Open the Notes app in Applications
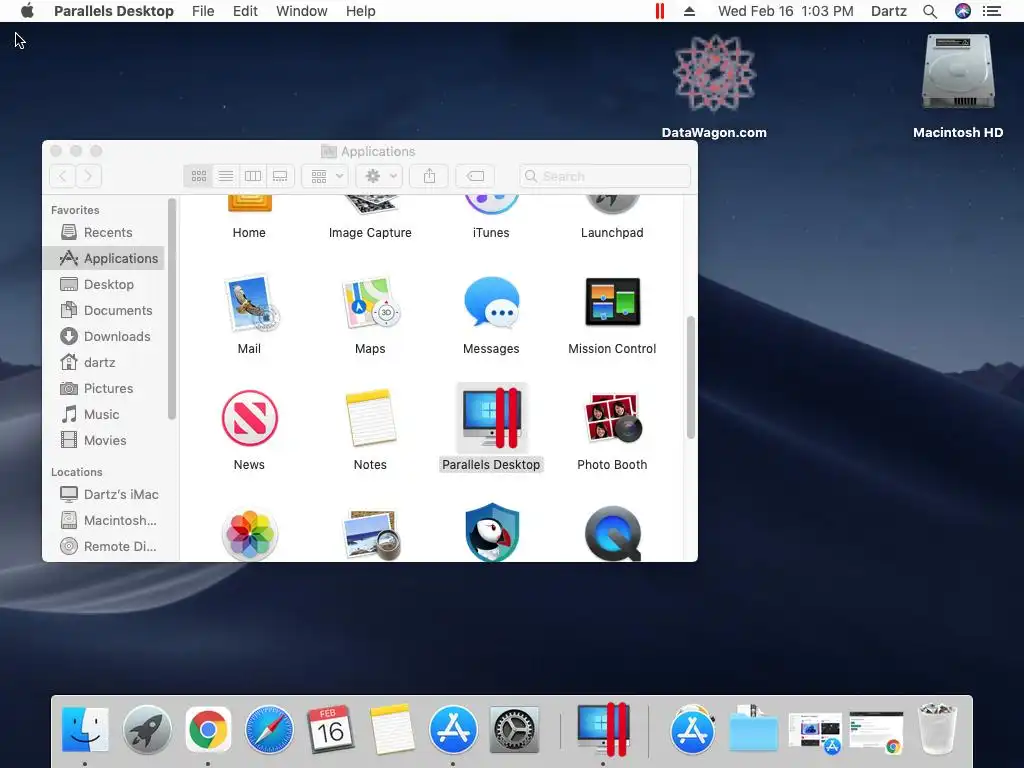The height and width of the screenshot is (768, 1024). click(370, 418)
